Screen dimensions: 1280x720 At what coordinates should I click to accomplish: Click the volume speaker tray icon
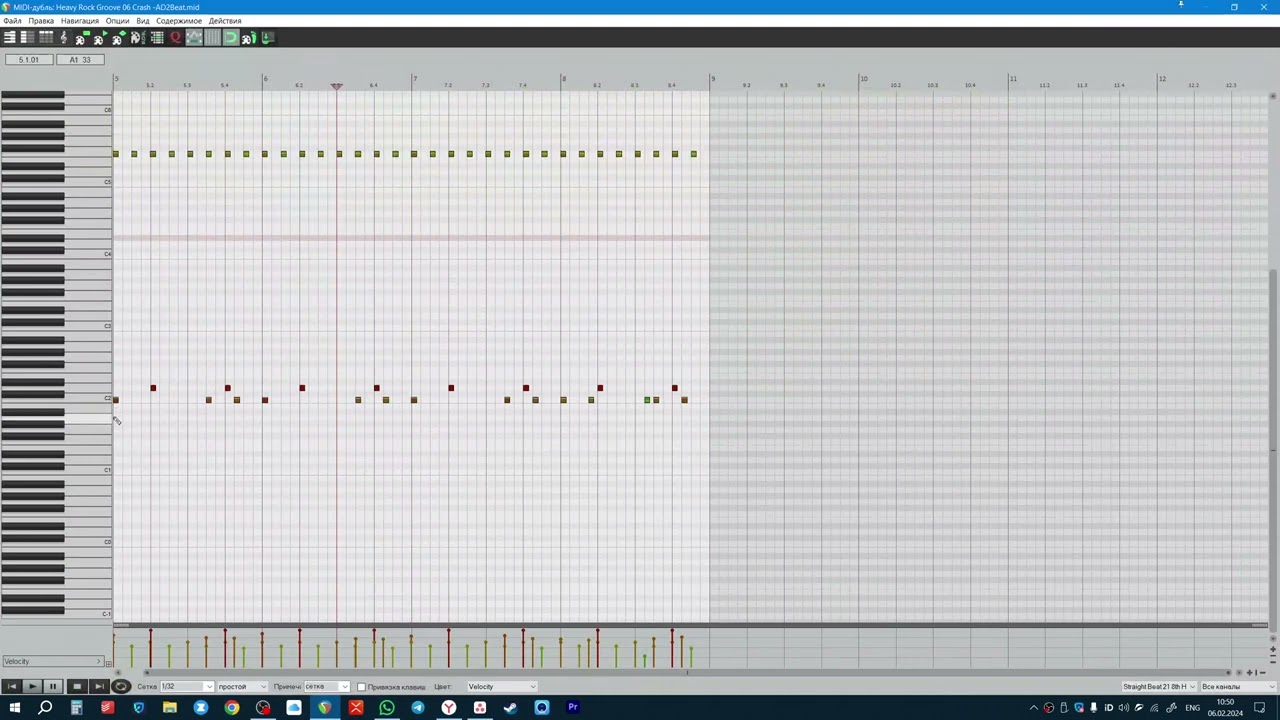pos(1124,708)
